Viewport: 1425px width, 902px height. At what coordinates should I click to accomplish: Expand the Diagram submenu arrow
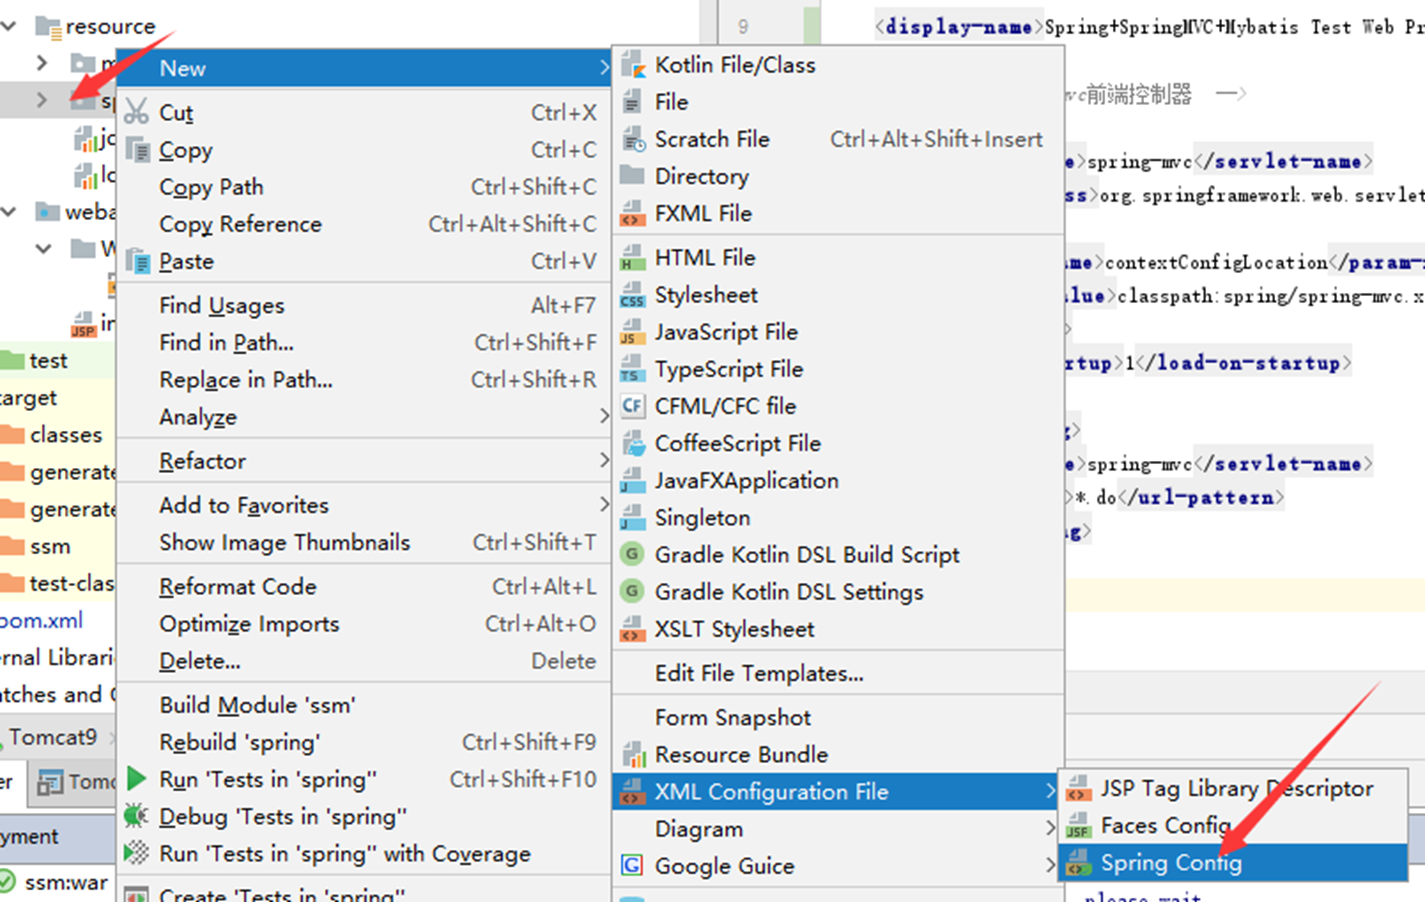click(x=1049, y=828)
